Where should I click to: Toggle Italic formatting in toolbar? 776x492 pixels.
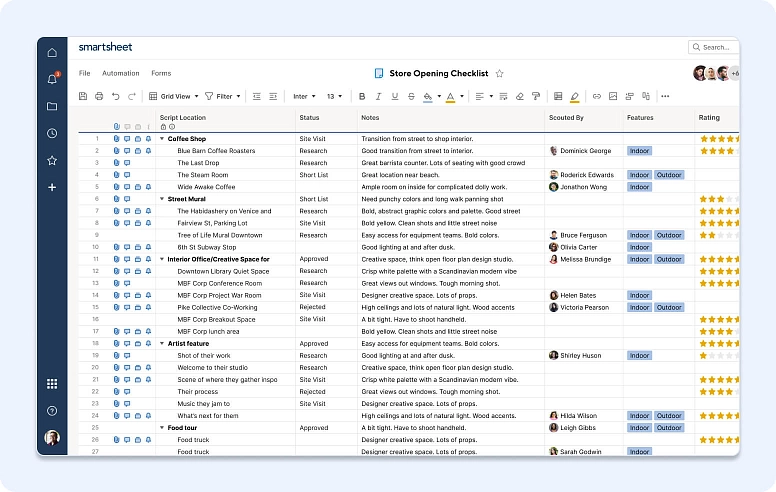(x=378, y=96)
